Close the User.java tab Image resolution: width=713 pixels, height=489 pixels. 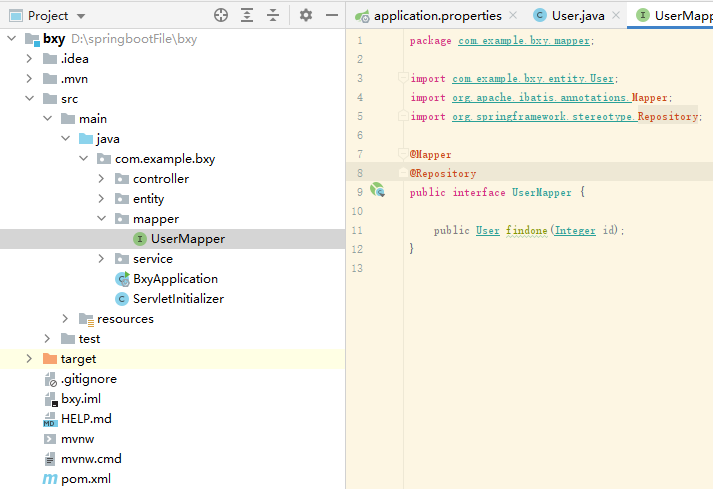(x=616, y=15)
